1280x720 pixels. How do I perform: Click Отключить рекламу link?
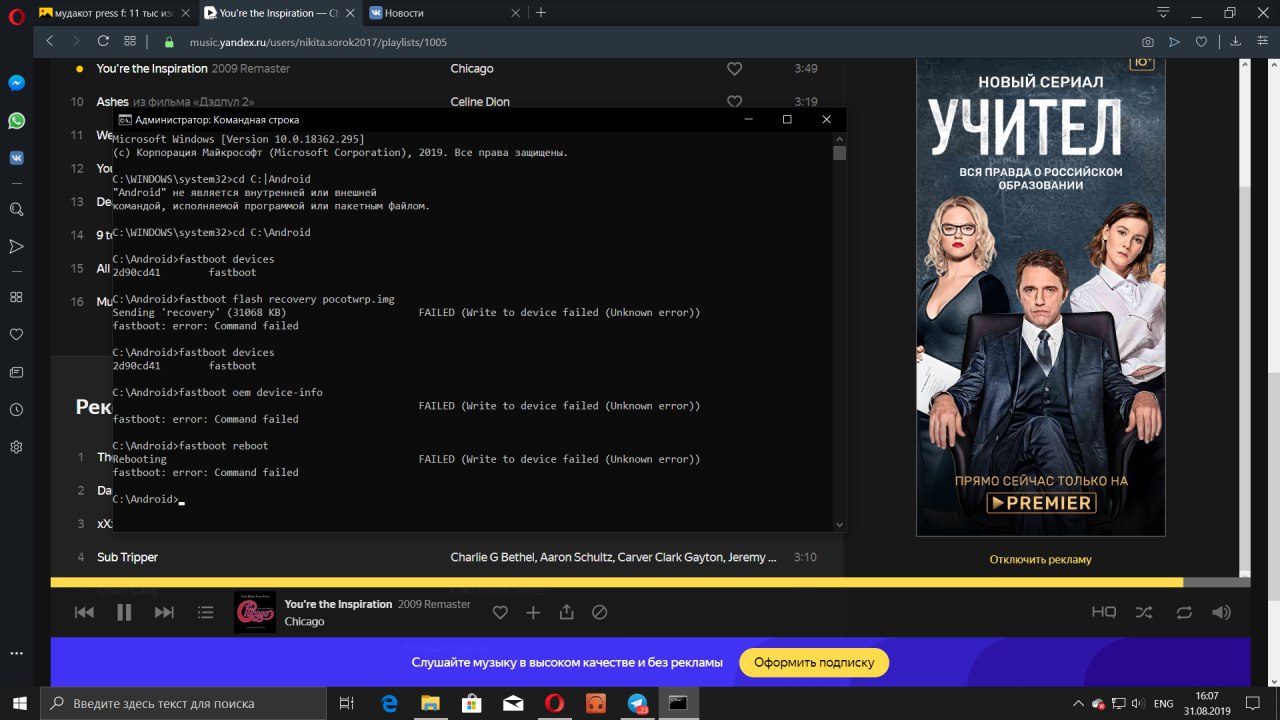coord(1040,560)
